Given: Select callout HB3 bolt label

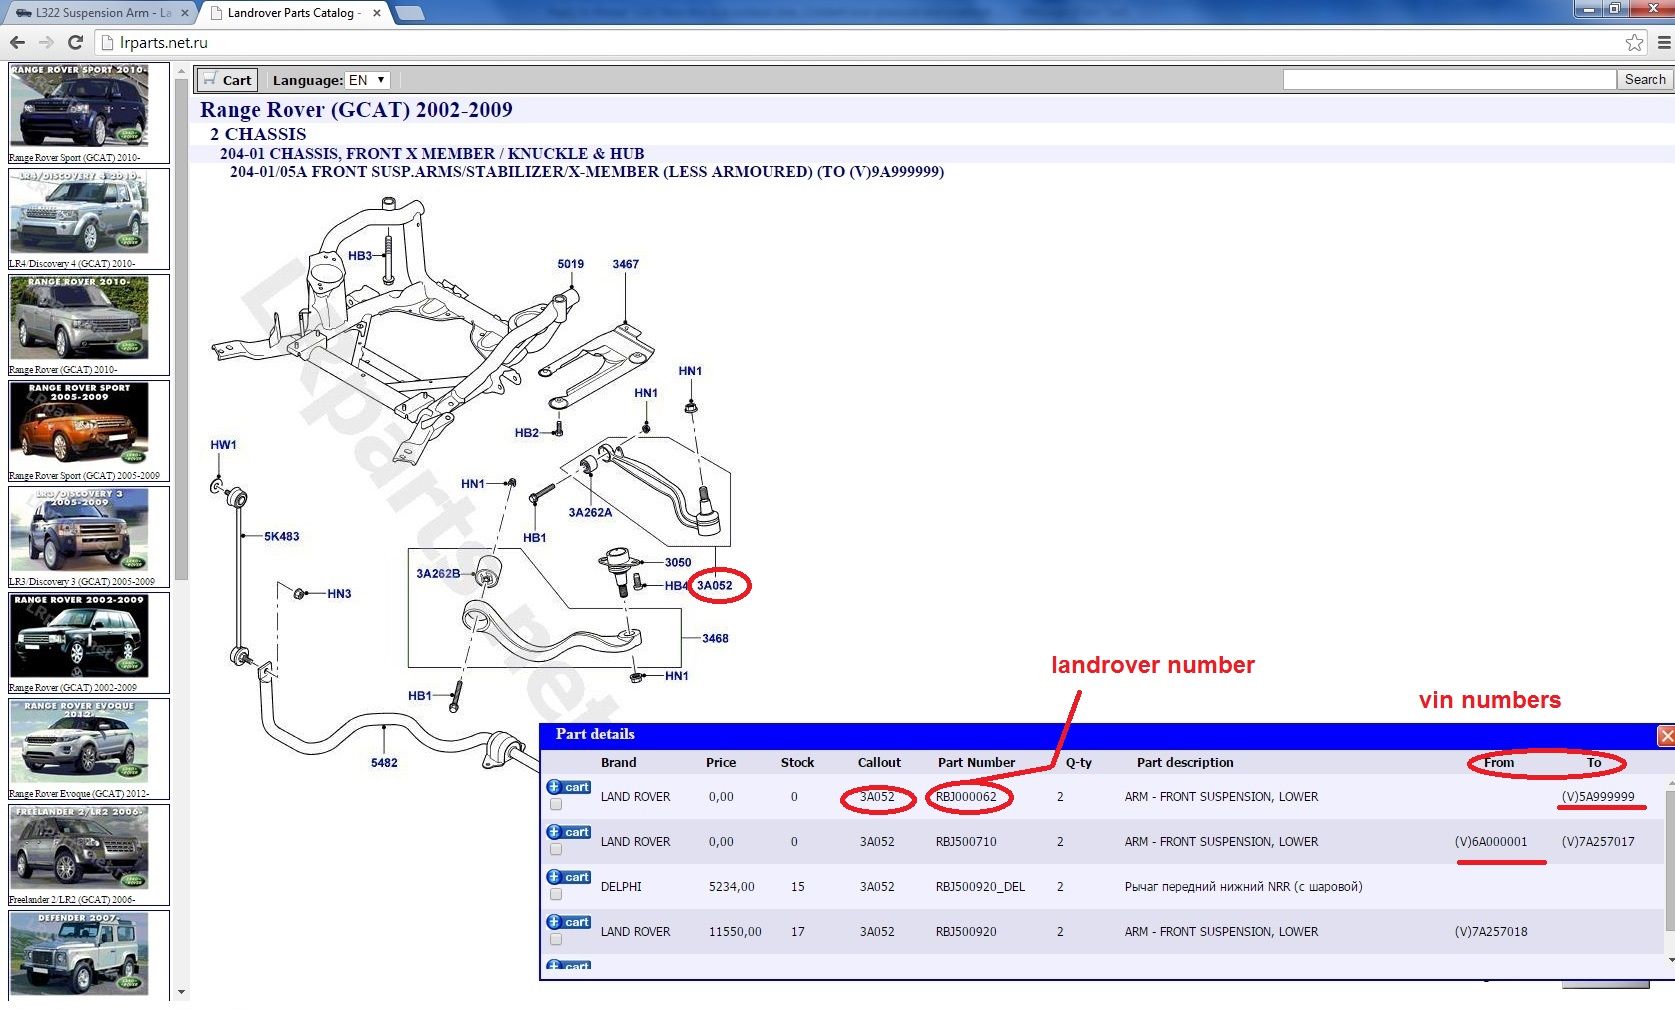Looking at the screenshot, I should [360, 255].
